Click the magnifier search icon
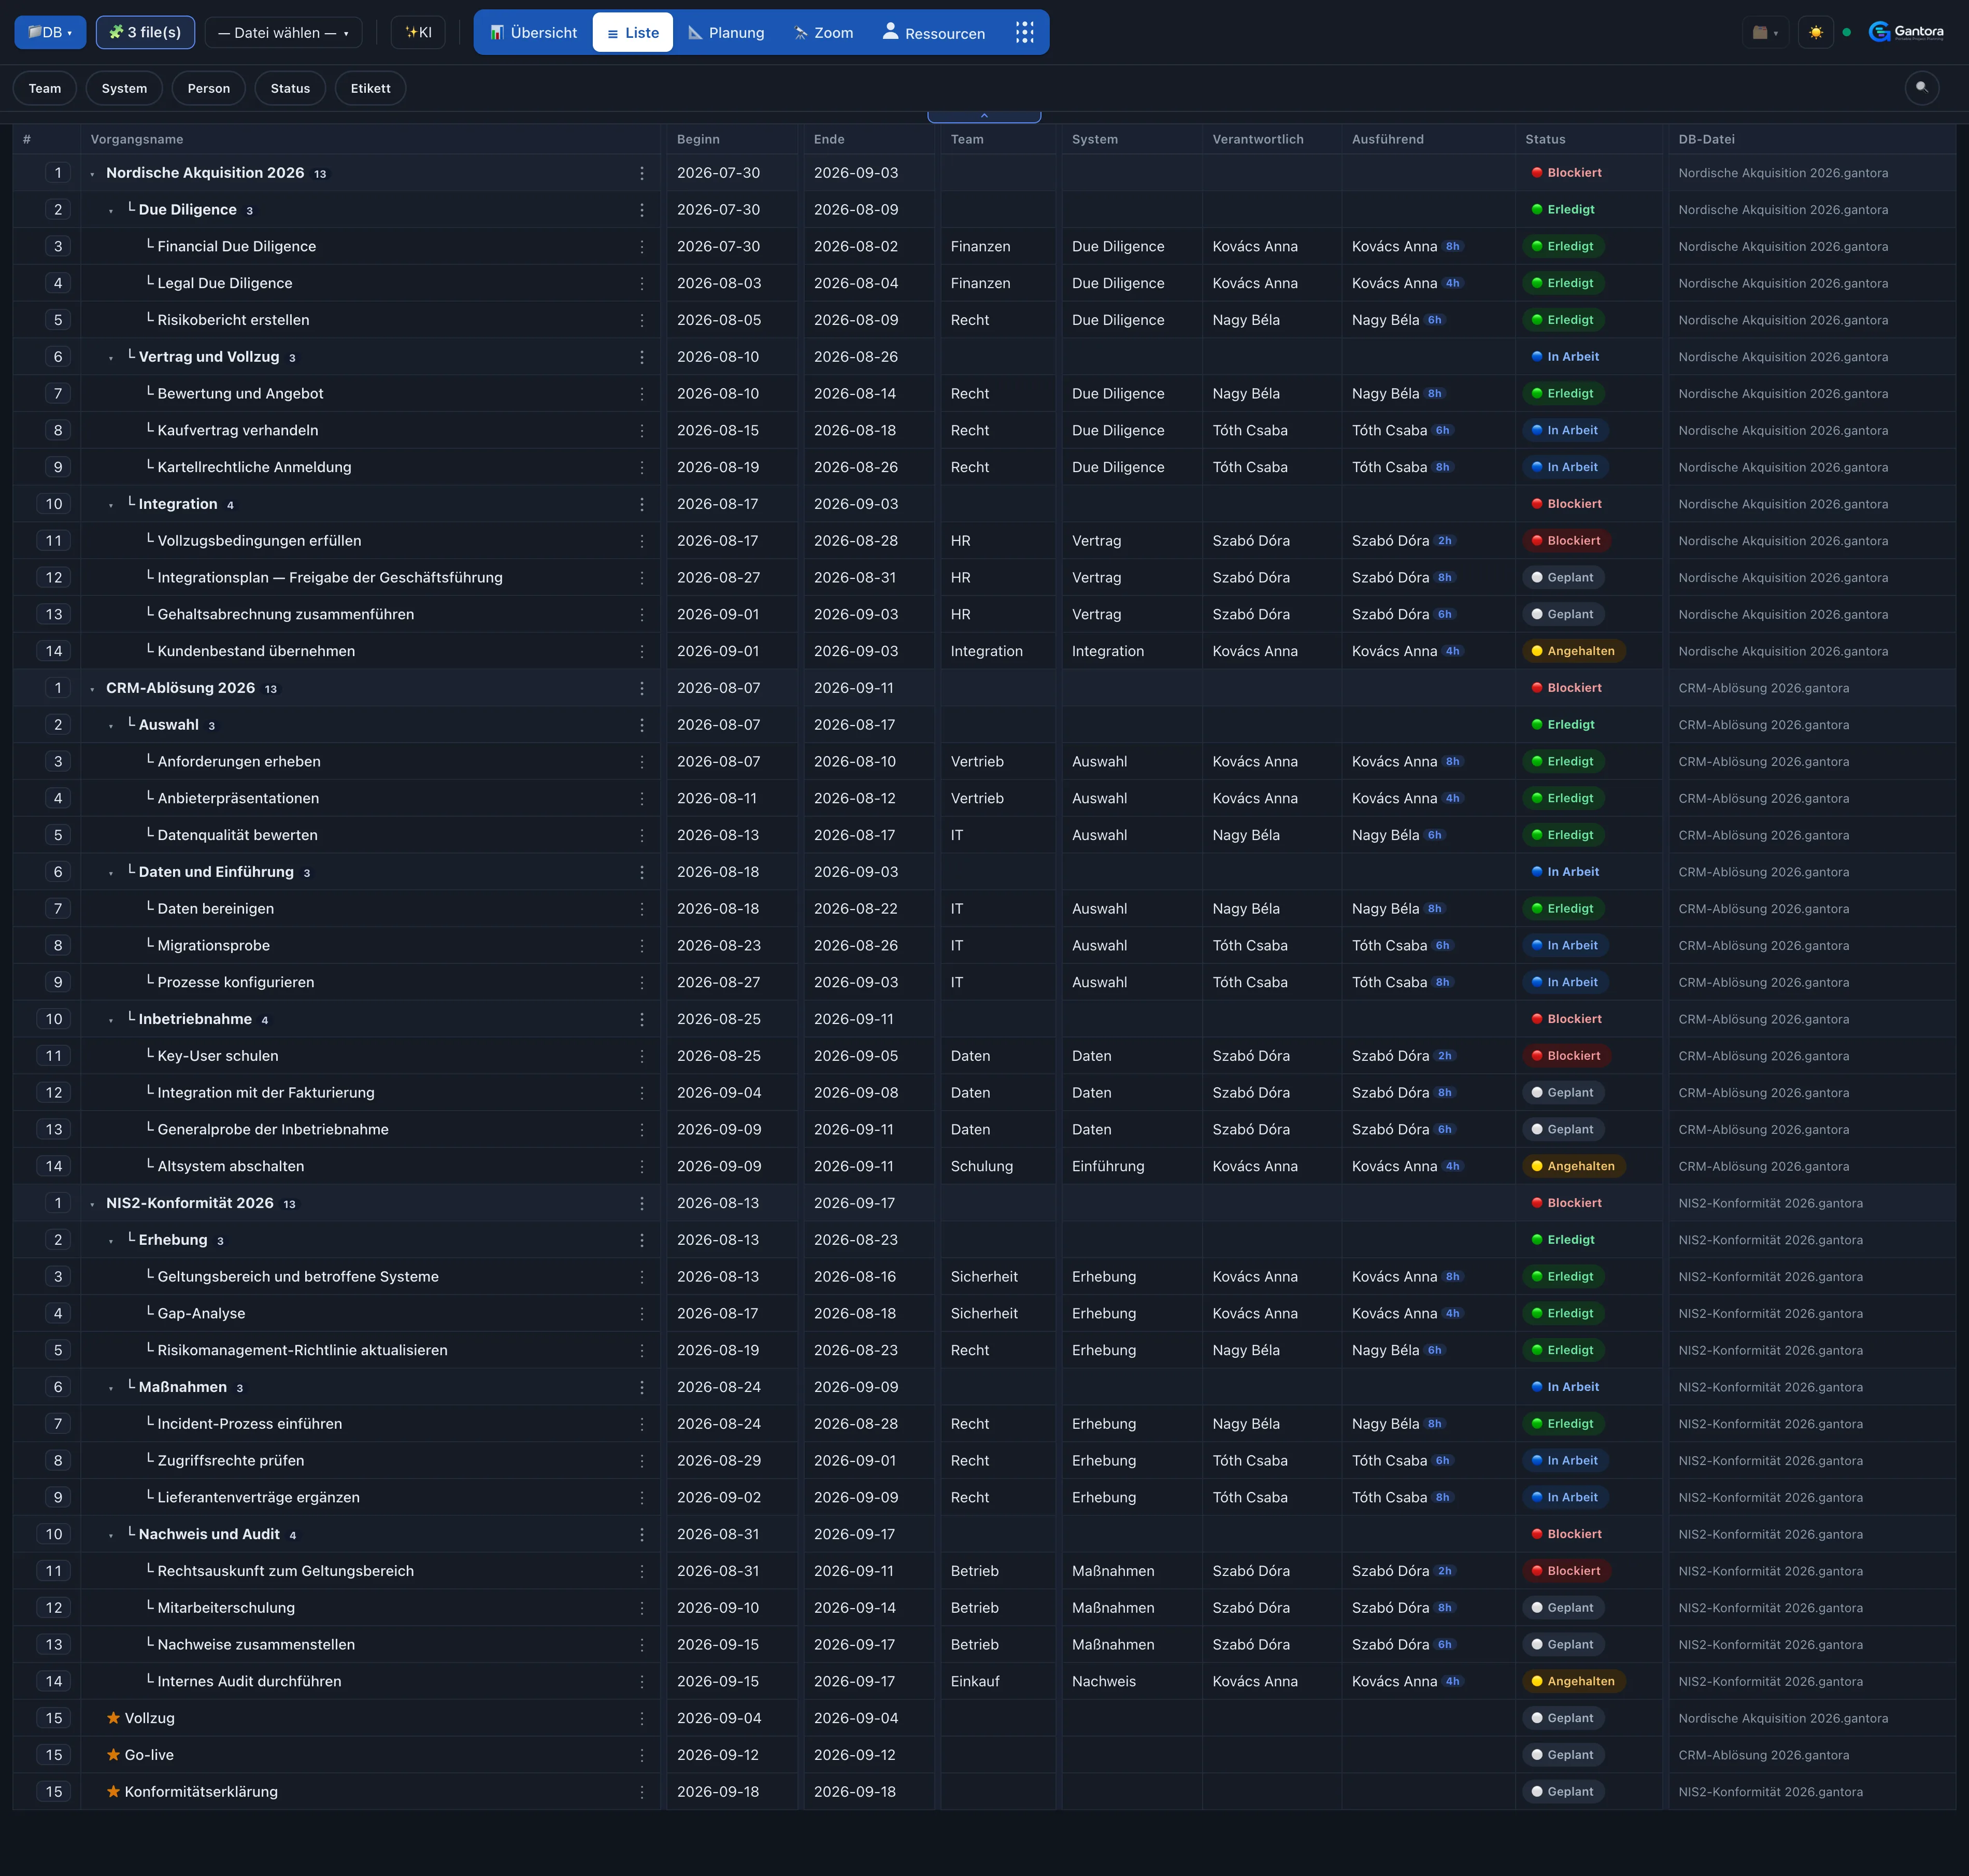 pyautogui.click(x=1921, y=88)
